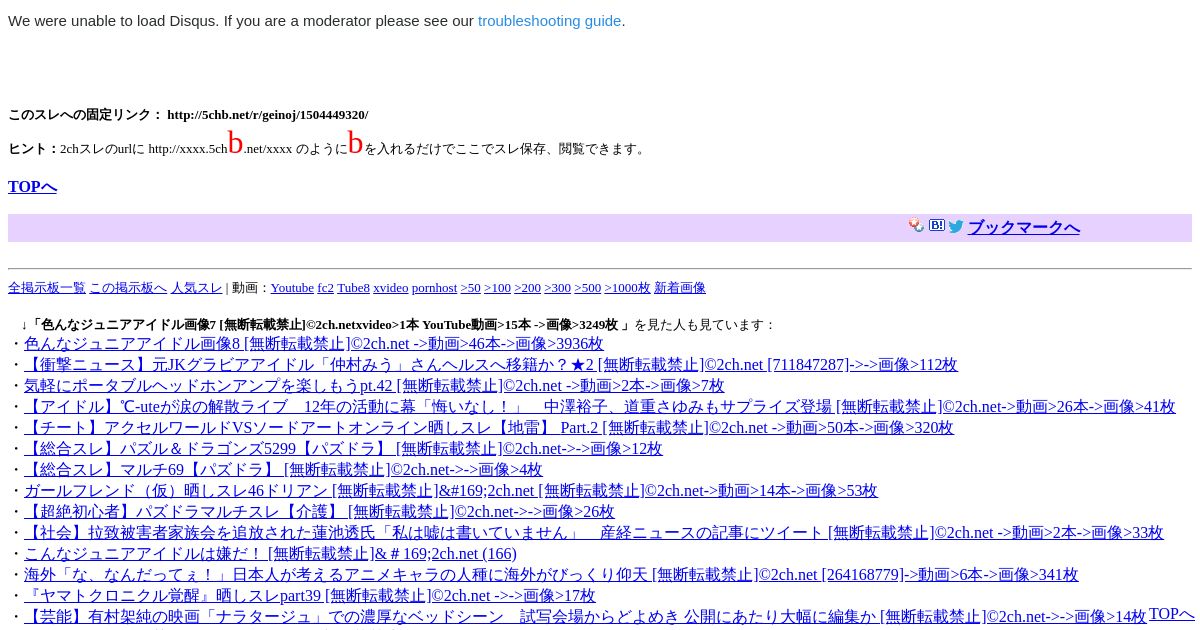Viewport: 1200px width, 630px height.
Task: Select Tube8 video filter link
Action: (353, 288)
